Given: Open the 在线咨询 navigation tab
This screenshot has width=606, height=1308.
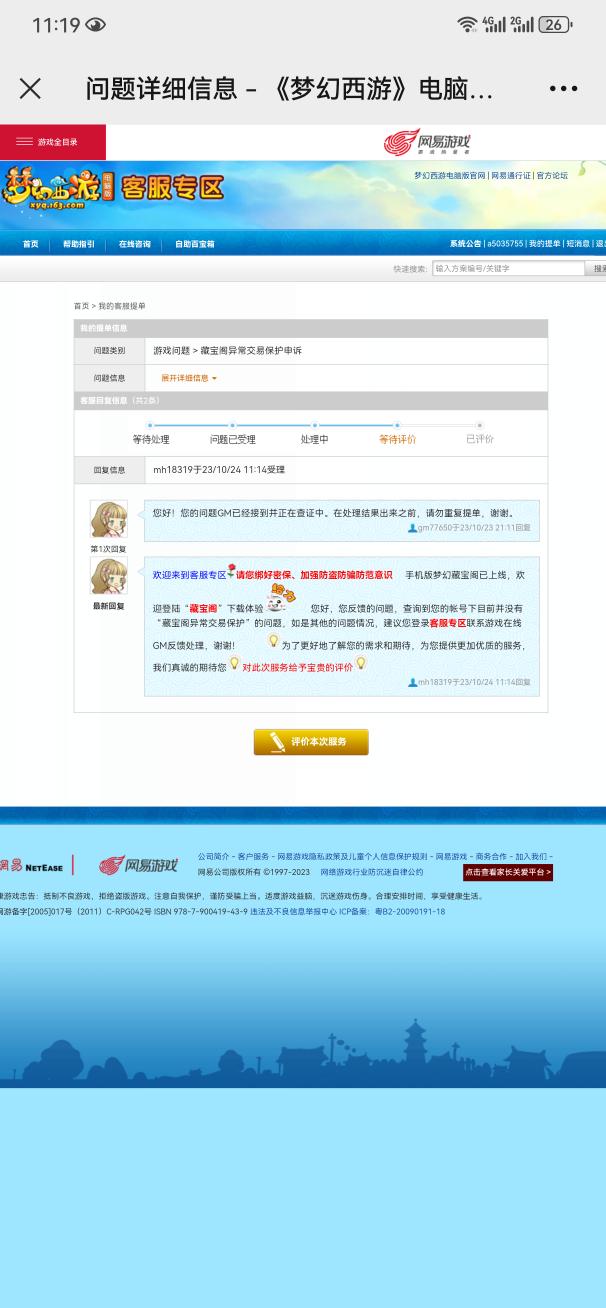Looking at the screenshot, I should [x=134, y=244].
